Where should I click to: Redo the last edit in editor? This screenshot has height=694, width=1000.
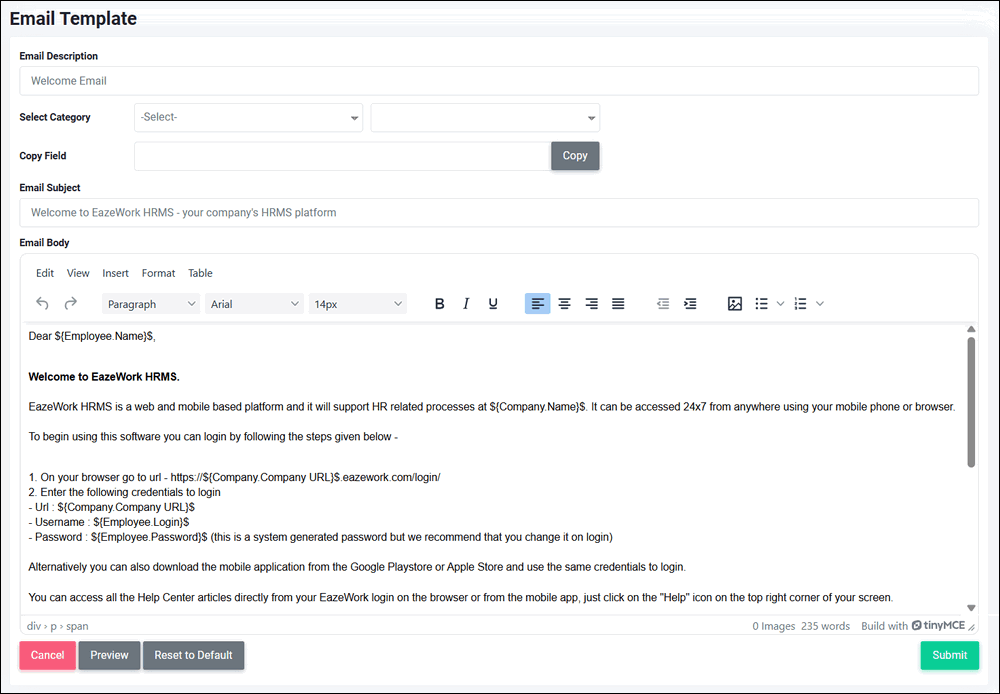[70, 304]
